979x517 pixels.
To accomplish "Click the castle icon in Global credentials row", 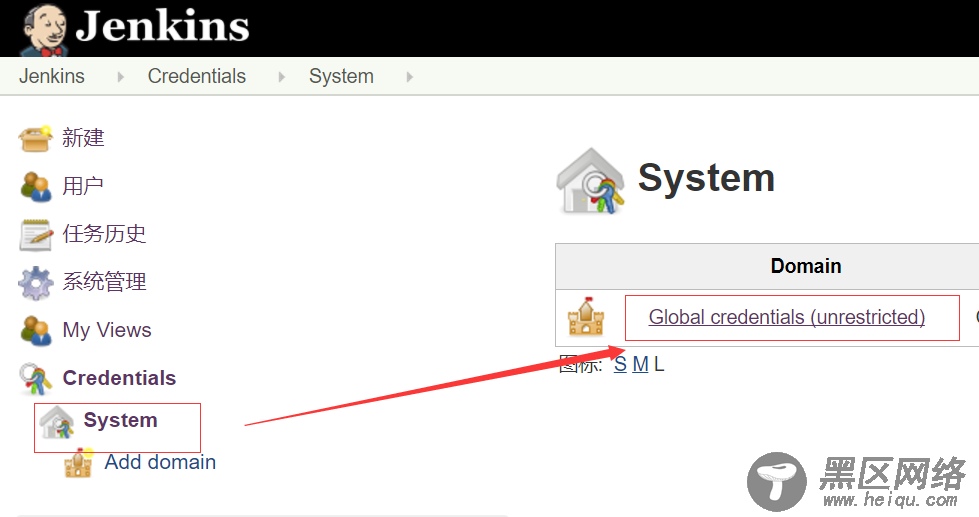I will [x=586, y=317].
